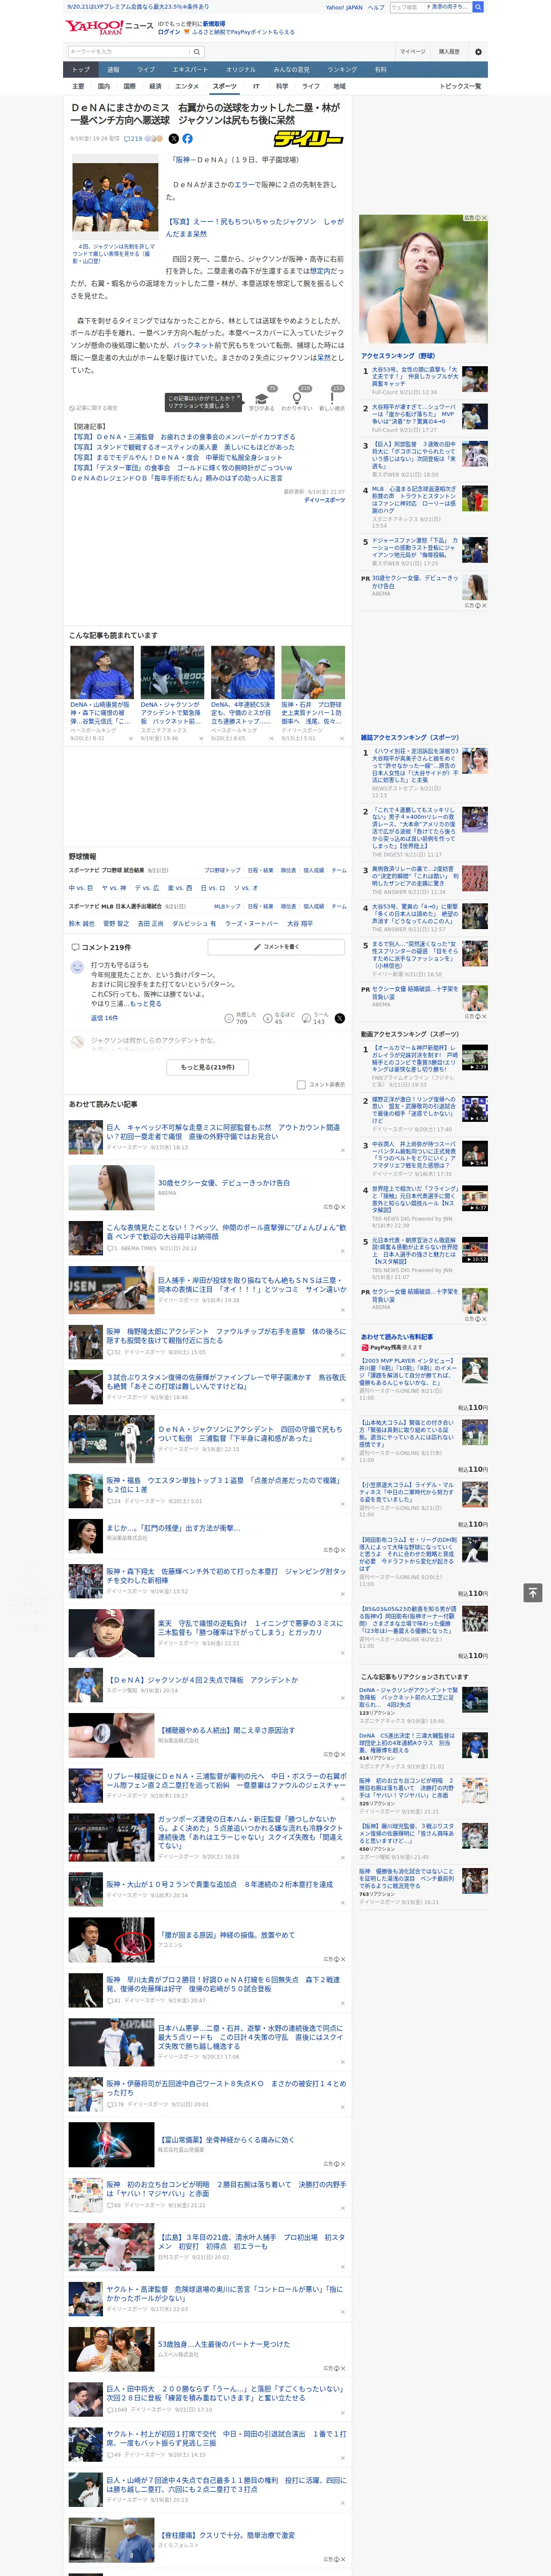Share article on Facebook icon under headline
The image size is (551, 2576).
[x=187, y=139]
